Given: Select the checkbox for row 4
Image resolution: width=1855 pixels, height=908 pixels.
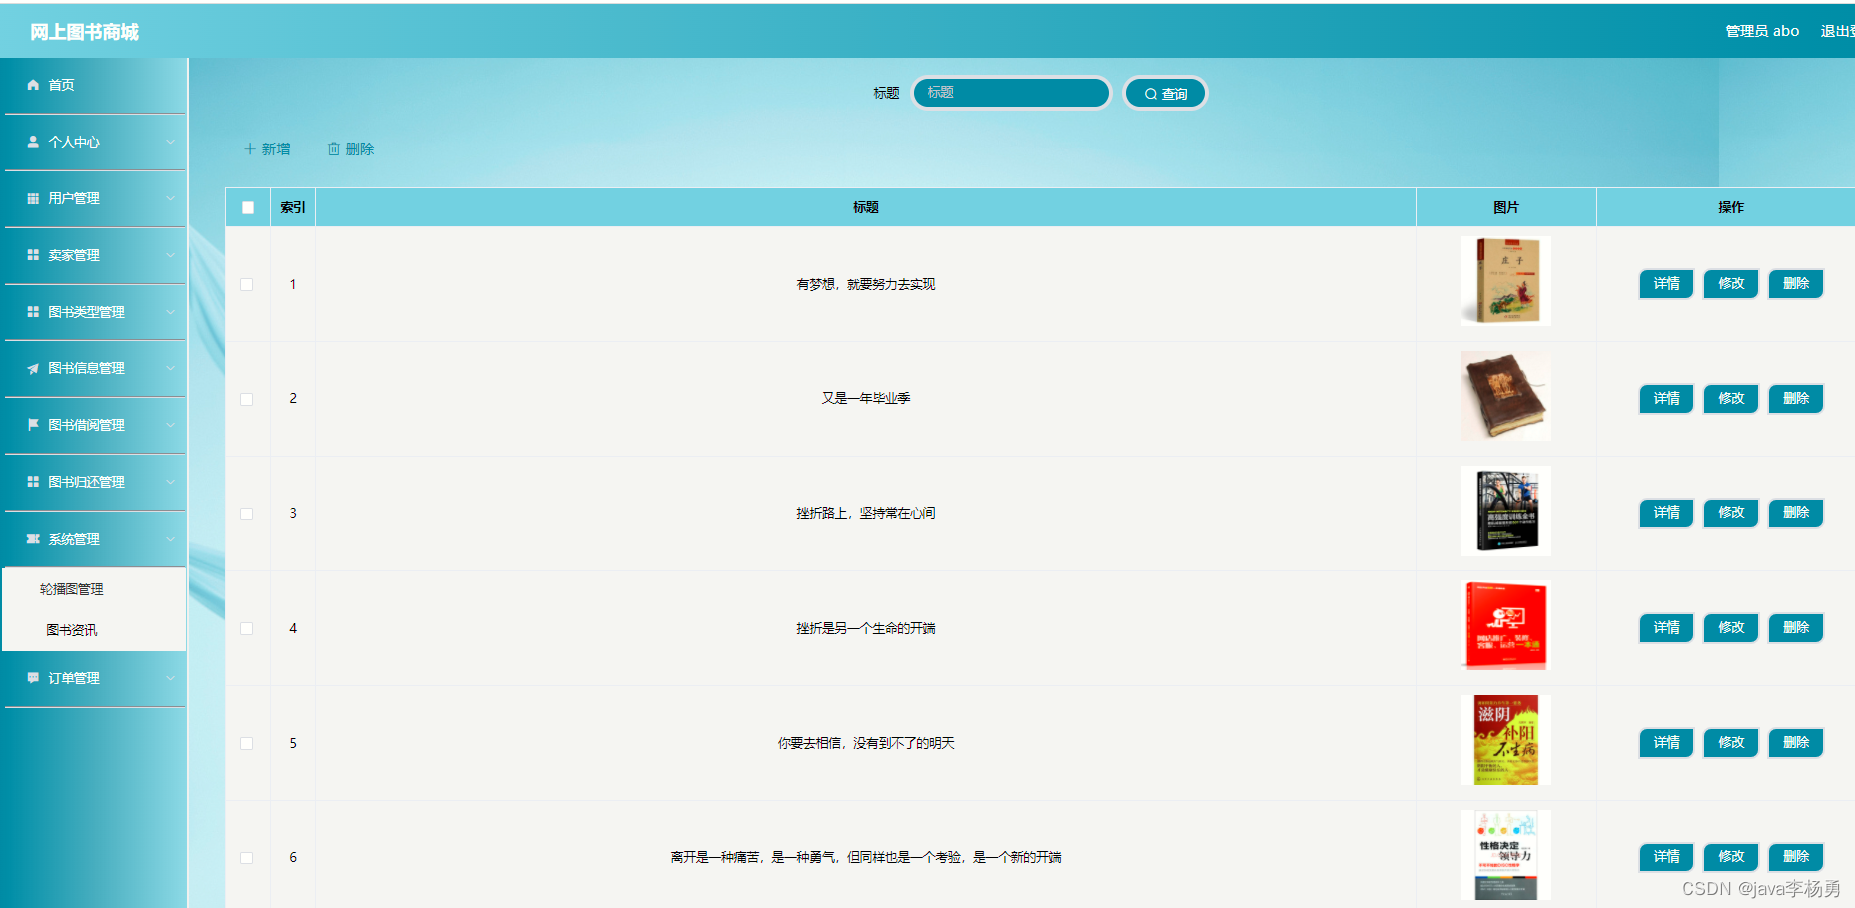Looking at the screenshot, I should pos(247,629).
